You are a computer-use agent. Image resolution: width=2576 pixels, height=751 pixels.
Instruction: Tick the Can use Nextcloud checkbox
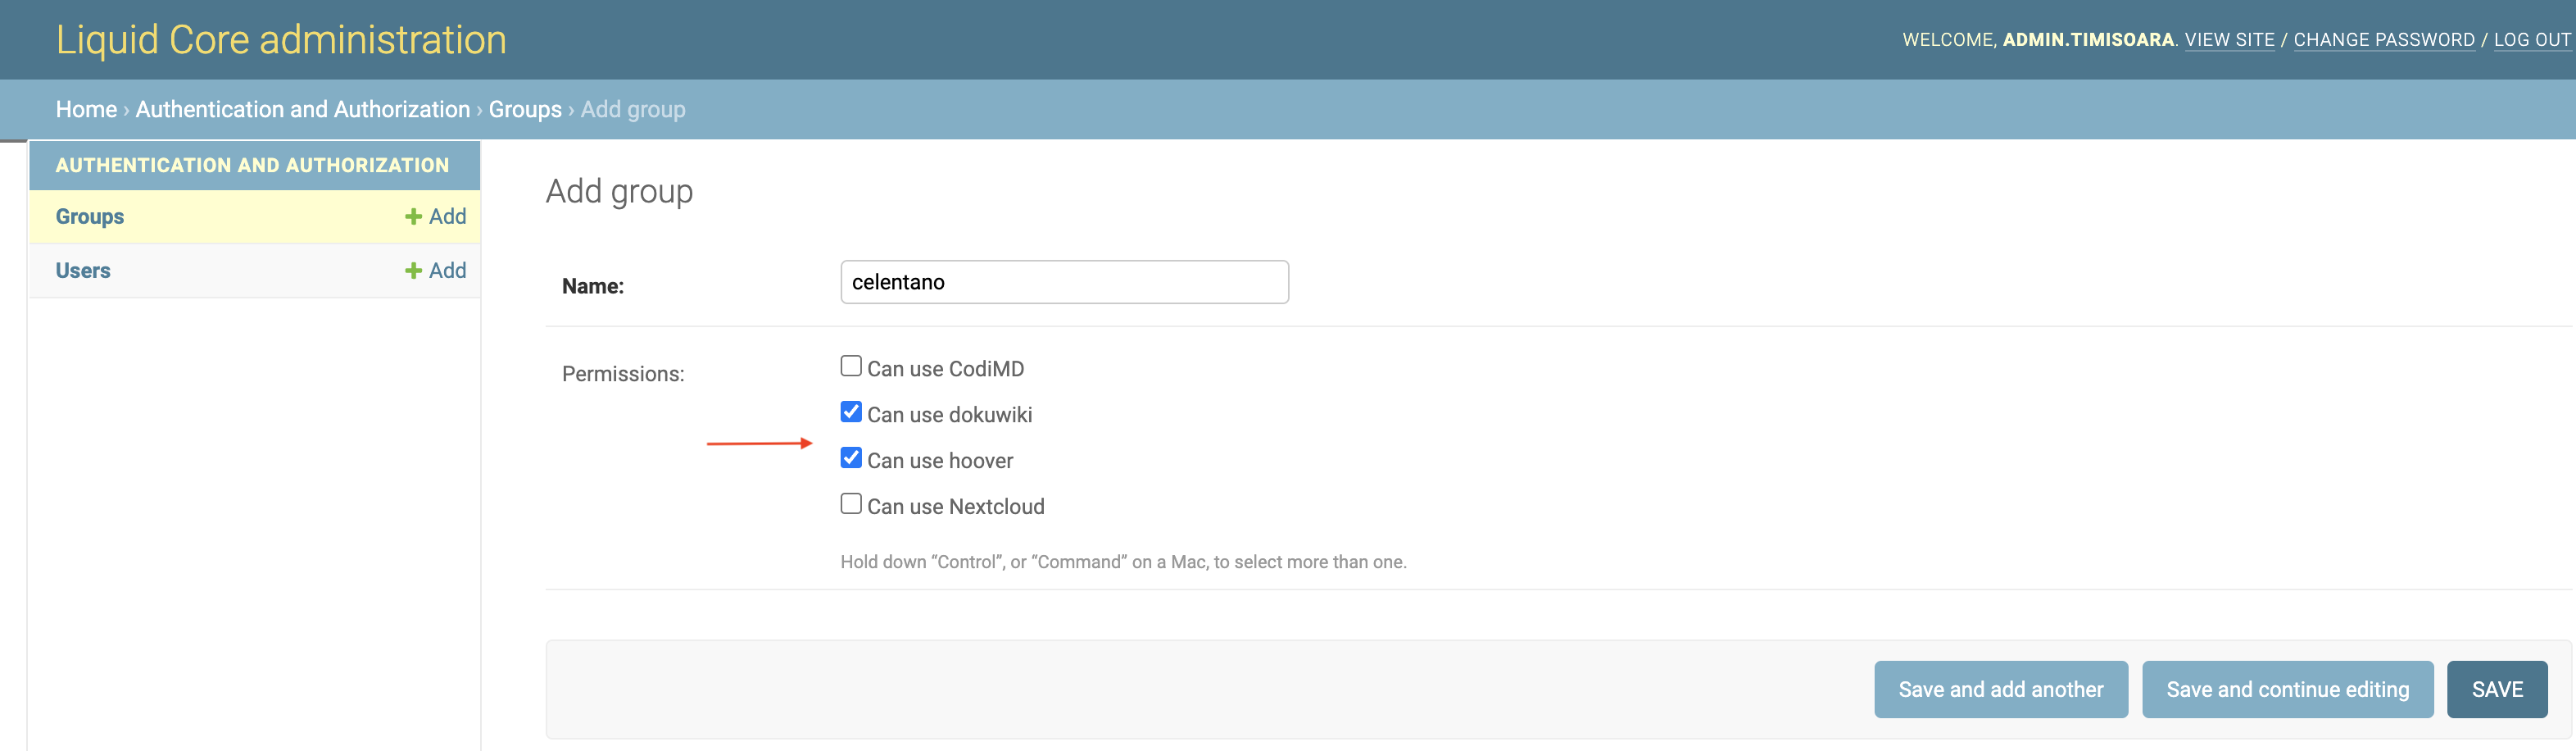851,505
